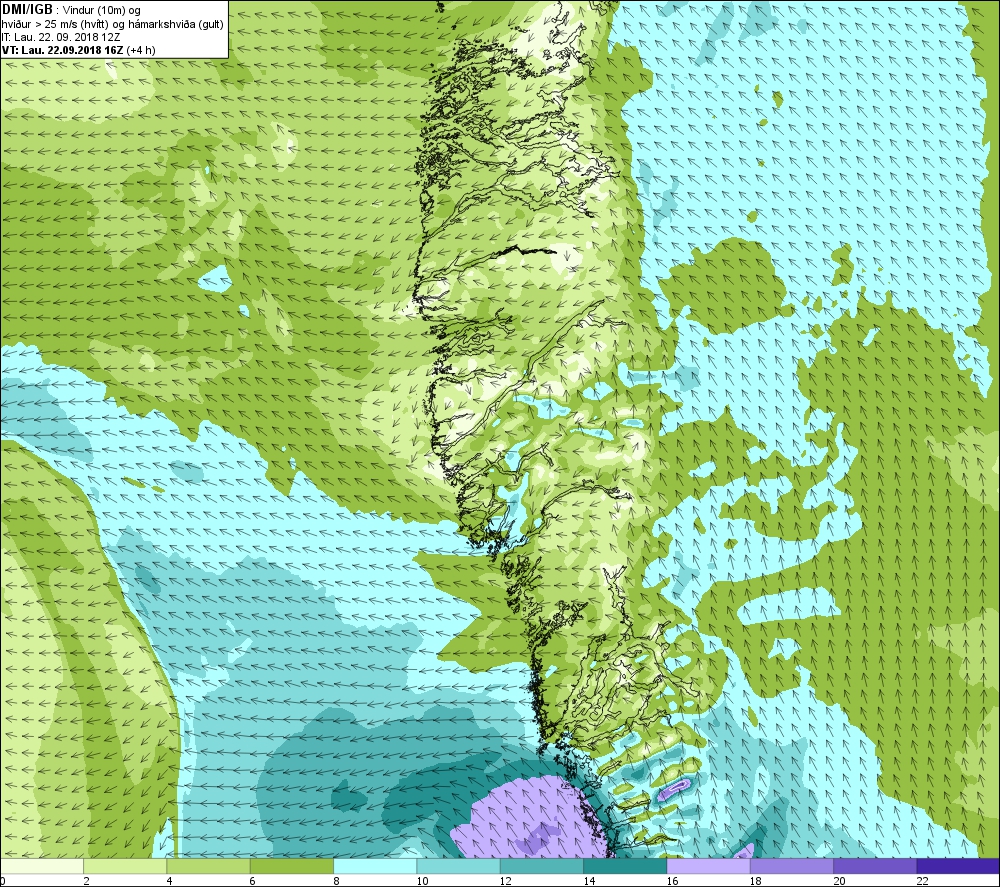The width and height of the screenshot is (1000, 887).
Task: Click the 10–12 m/s turquoise legend swatch
Action: click(458, 866)
